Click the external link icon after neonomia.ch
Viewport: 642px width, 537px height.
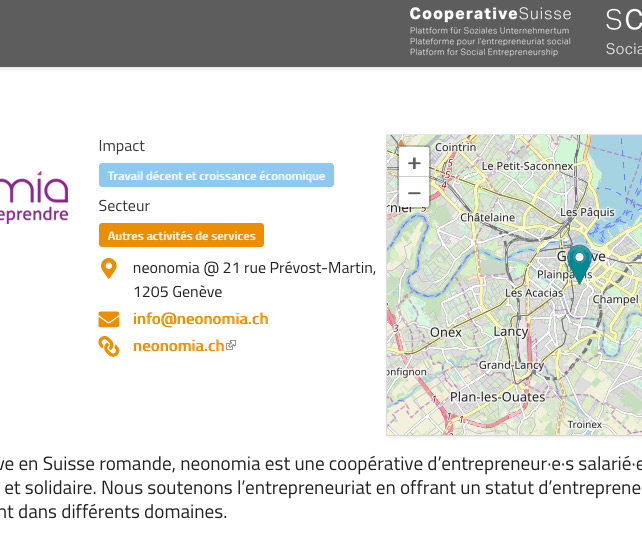[x=231, y=345]
